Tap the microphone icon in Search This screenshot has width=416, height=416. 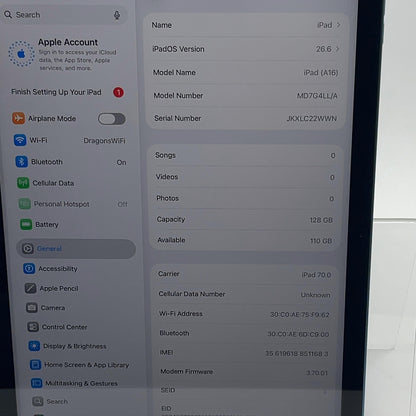(x=117, y=15)
